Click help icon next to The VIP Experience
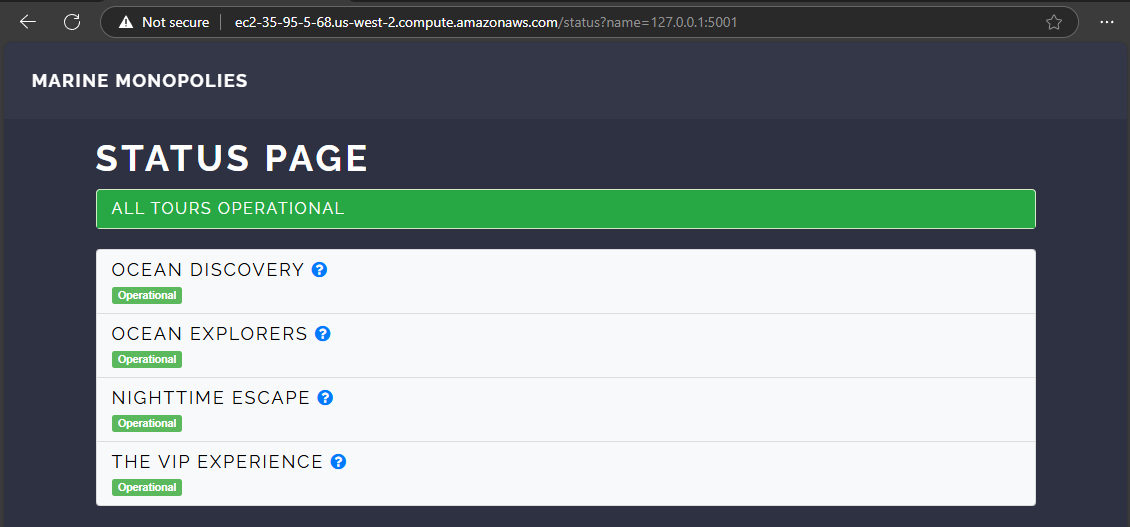The height and width of the screenshot is (527, 1130). (338, 462)
